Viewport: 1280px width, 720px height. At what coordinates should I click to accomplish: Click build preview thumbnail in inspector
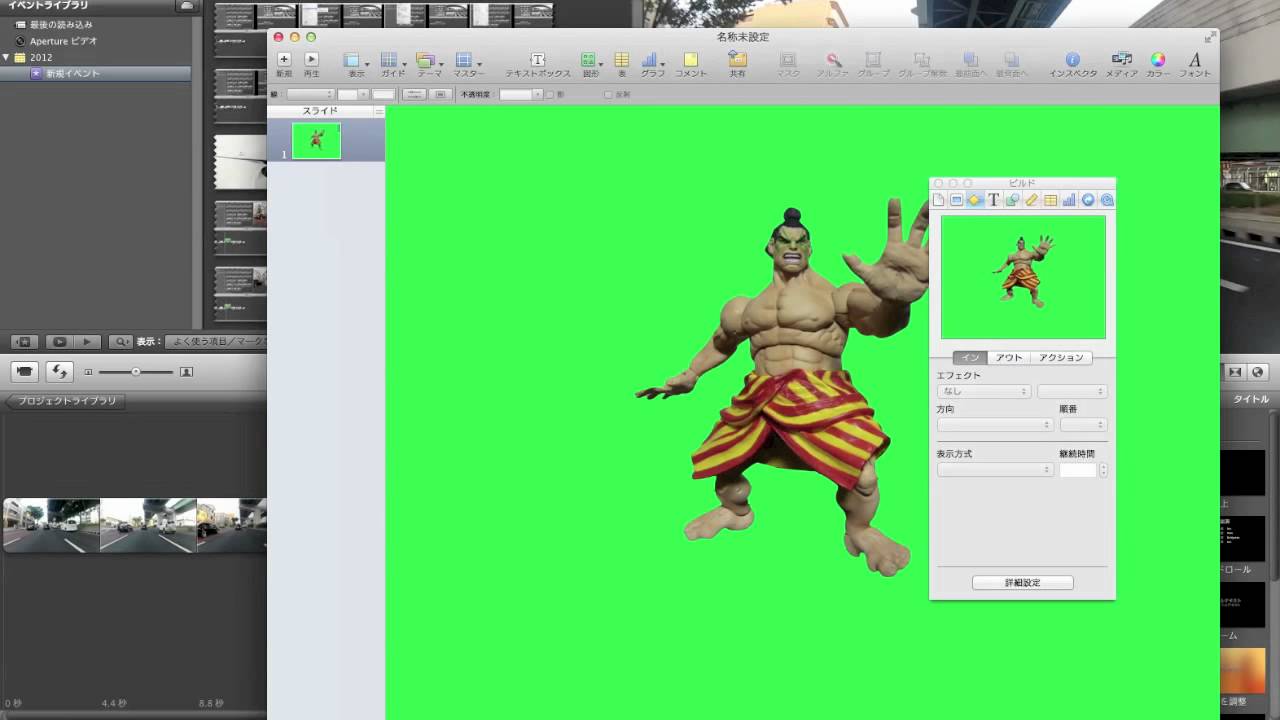[x=1023, y=277]
